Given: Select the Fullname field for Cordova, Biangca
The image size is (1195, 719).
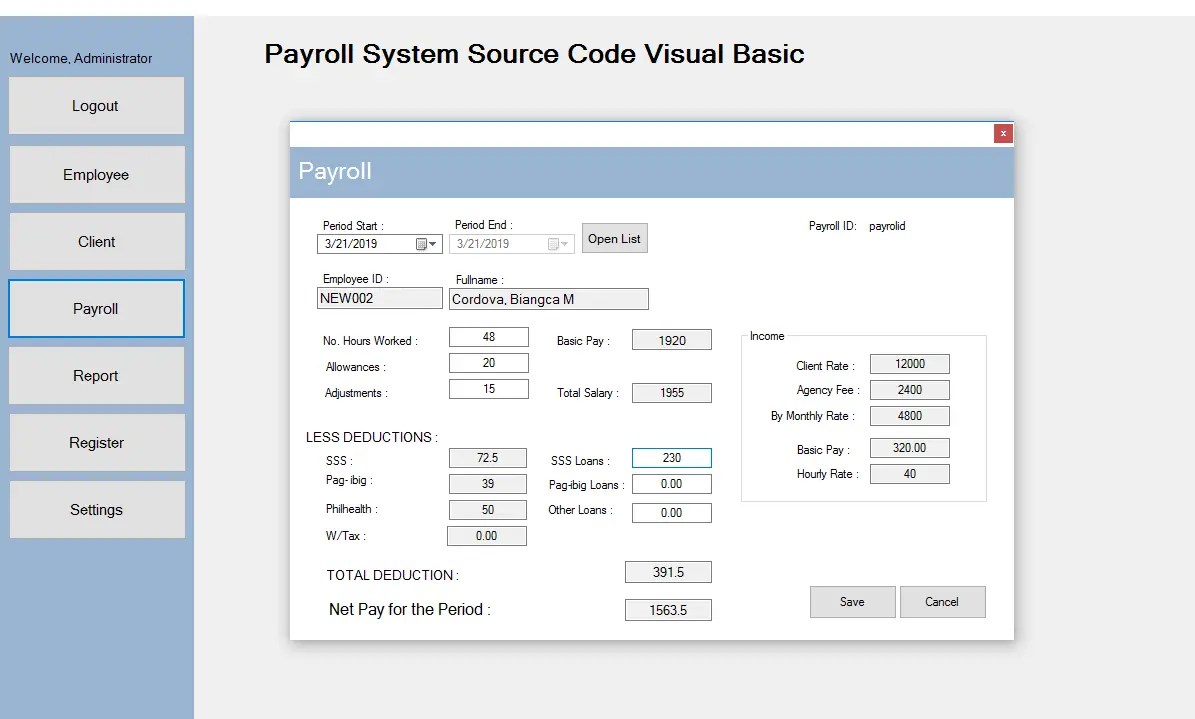Looking at the screenshot, I should (x=548, y=298).
